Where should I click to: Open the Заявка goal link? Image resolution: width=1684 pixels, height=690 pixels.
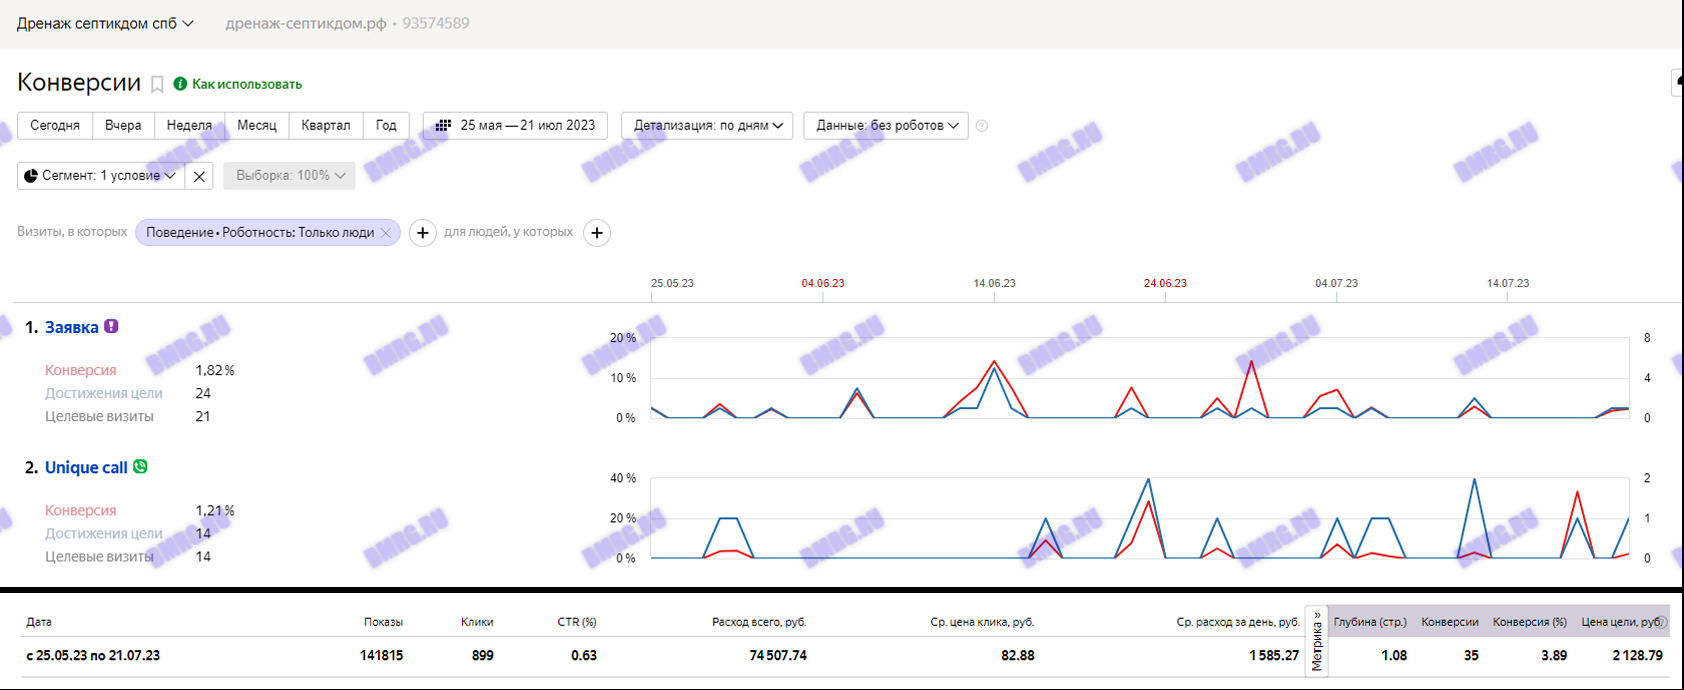(71, 328)
